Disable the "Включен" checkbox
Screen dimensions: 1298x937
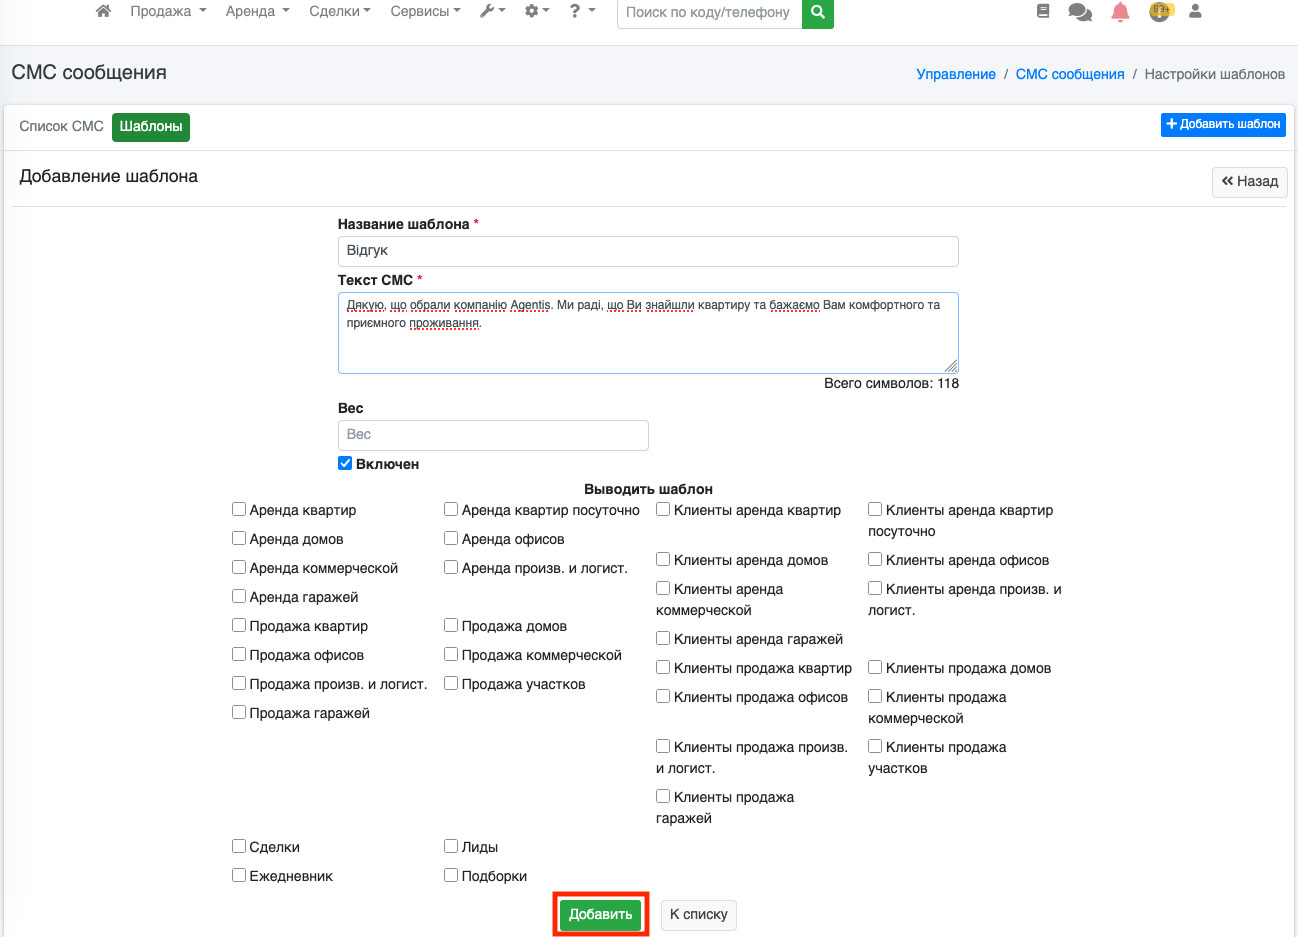click(x=345, y=464)
